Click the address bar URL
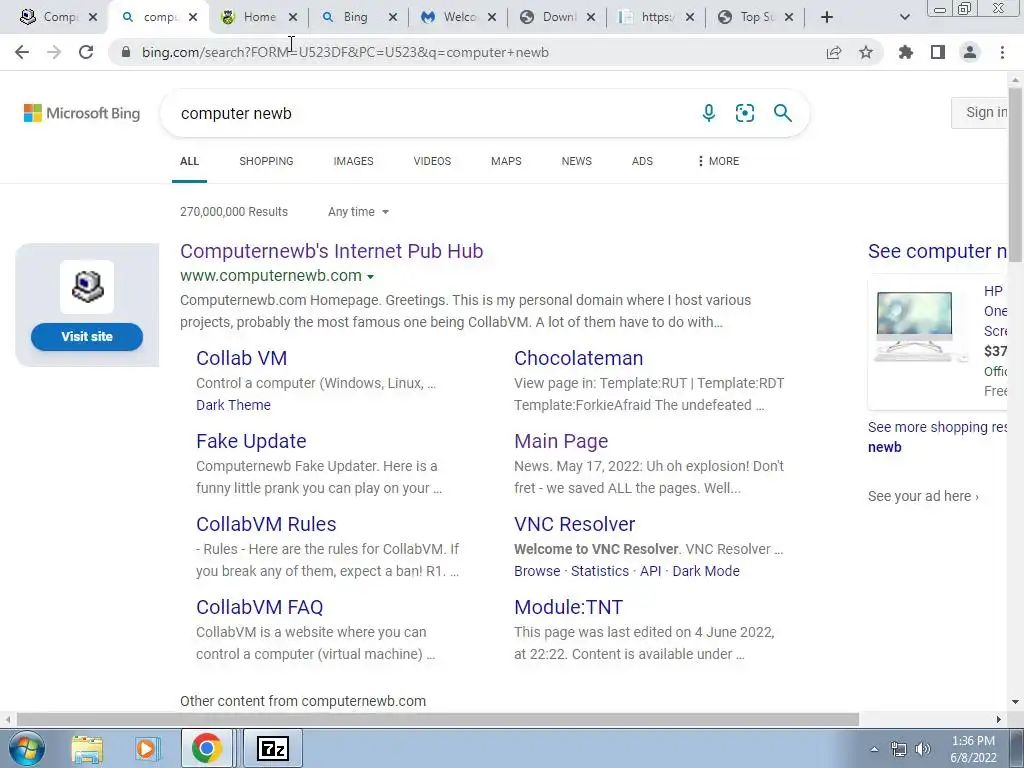Viewport: 1024px width, 768px height. [345, 52]
